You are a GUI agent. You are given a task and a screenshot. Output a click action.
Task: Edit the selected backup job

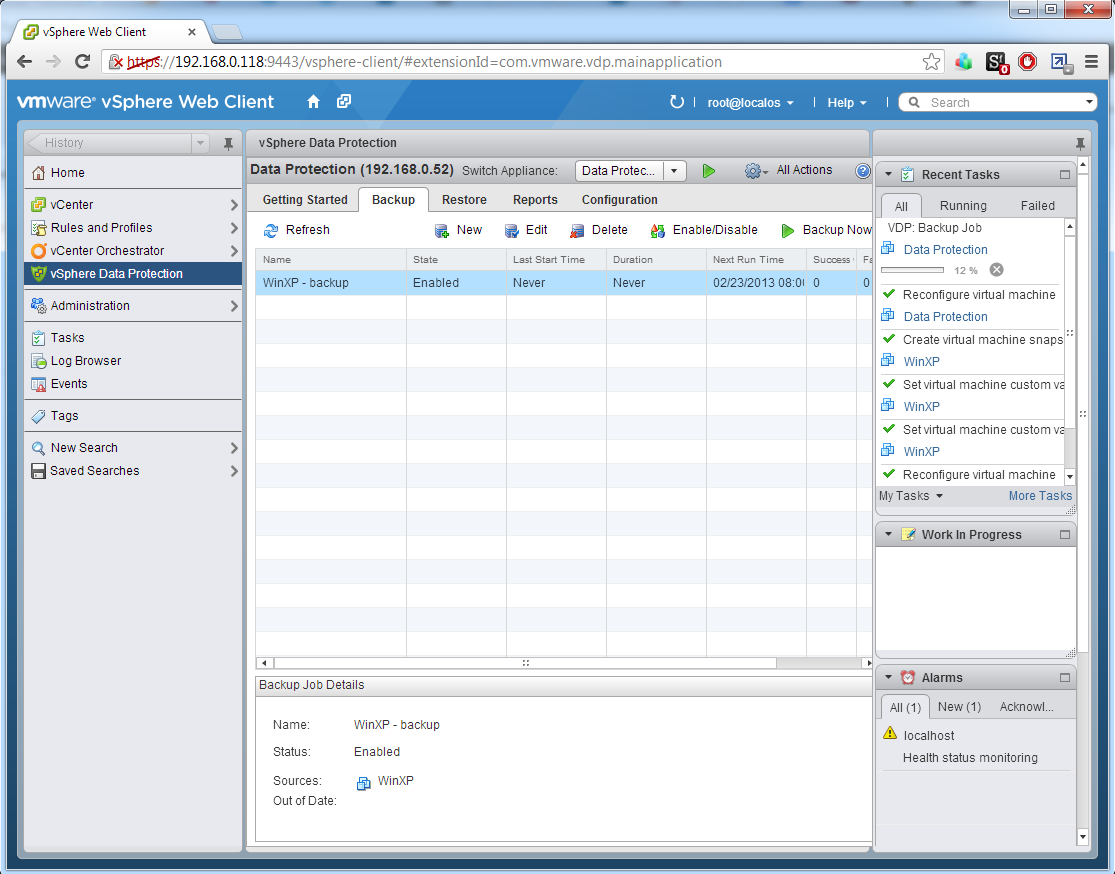coord(526,230)
